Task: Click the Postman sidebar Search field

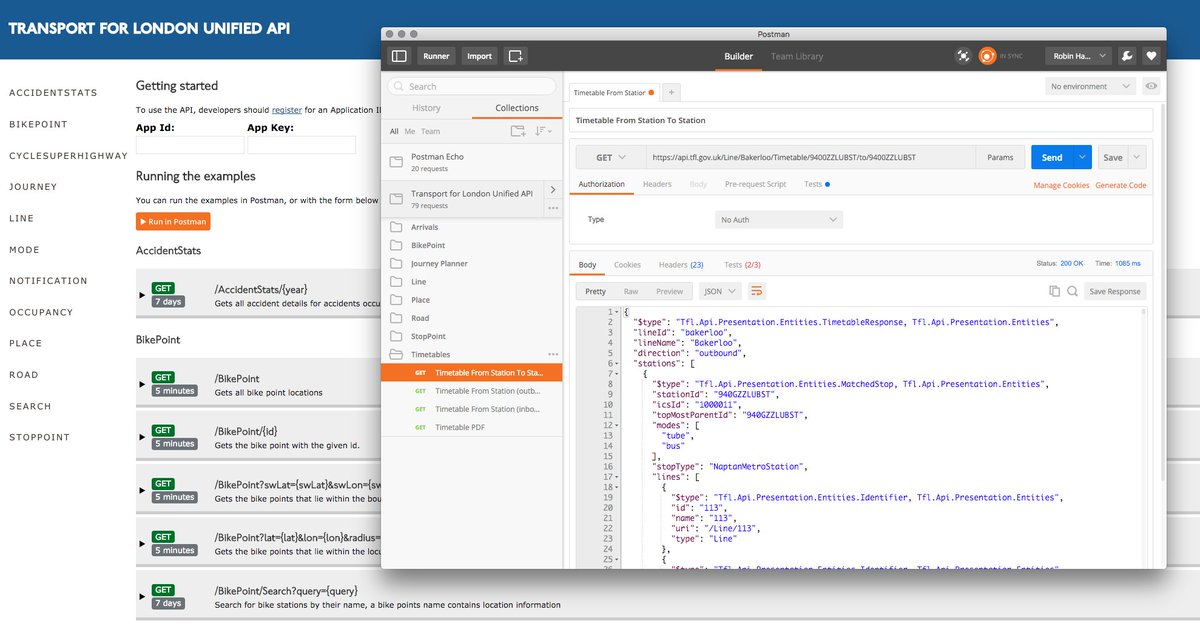Action: pos(471,86)
